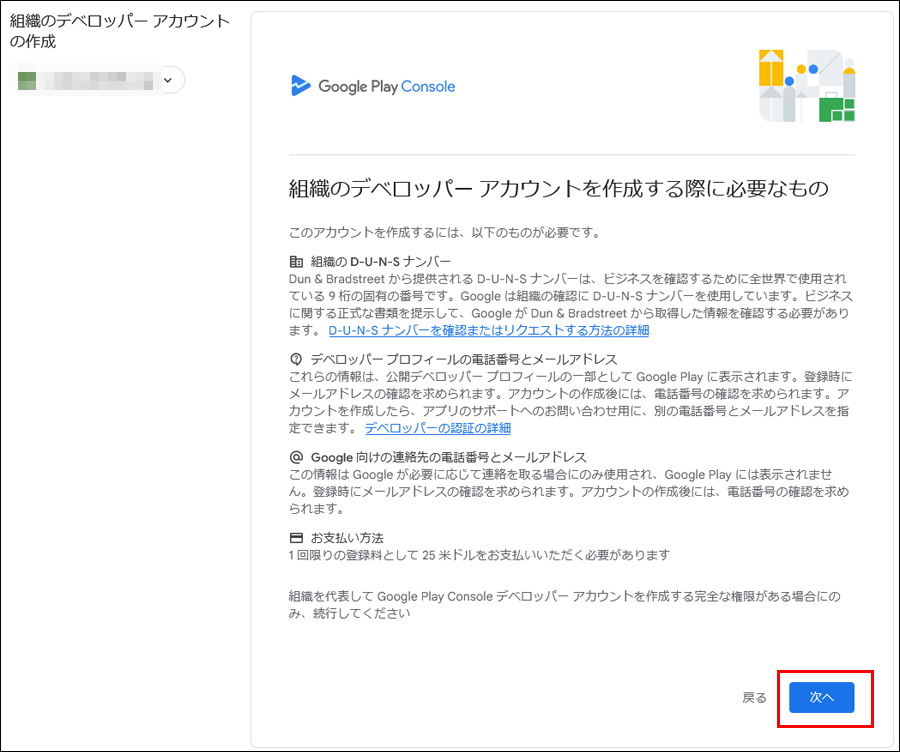The image size is (900, 752).
Task: Click the badge icon beside デベロッパー プロフィール
Action: (296, 360)
